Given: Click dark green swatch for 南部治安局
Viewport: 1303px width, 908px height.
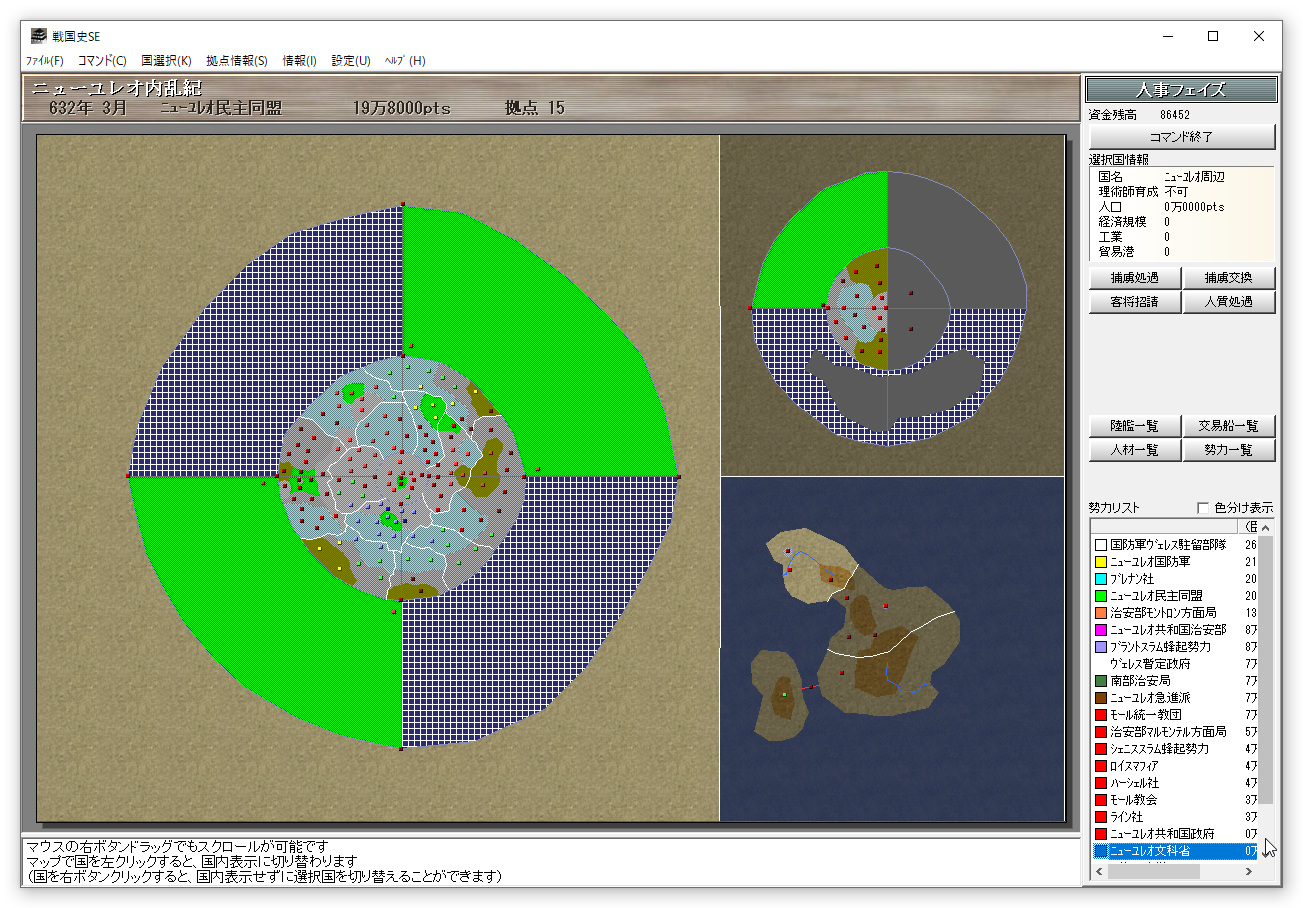Looking at the screenshot, I should [1101, 681].
